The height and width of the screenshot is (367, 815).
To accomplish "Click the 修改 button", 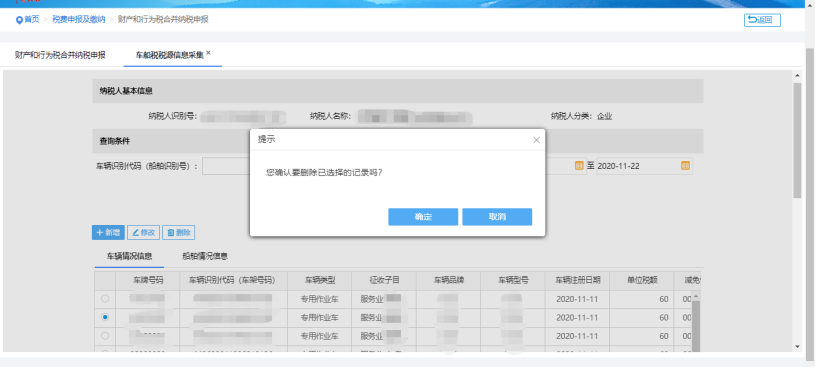I will tap(143, 233).
